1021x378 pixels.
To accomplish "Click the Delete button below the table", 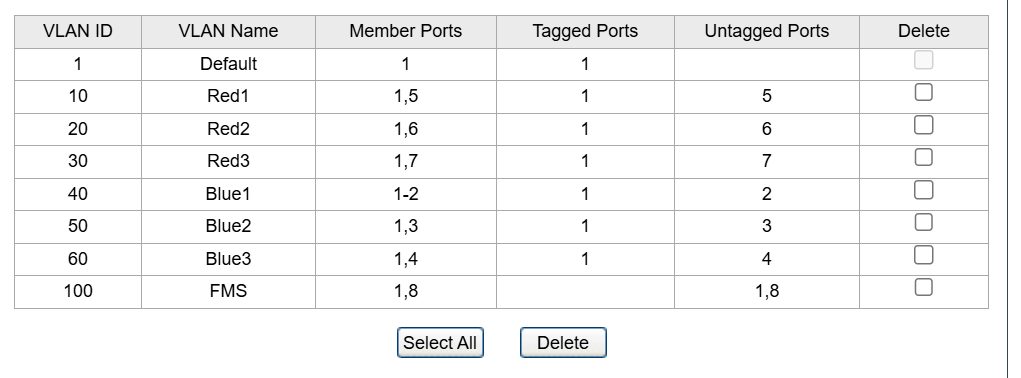I will tap(563, 342).
